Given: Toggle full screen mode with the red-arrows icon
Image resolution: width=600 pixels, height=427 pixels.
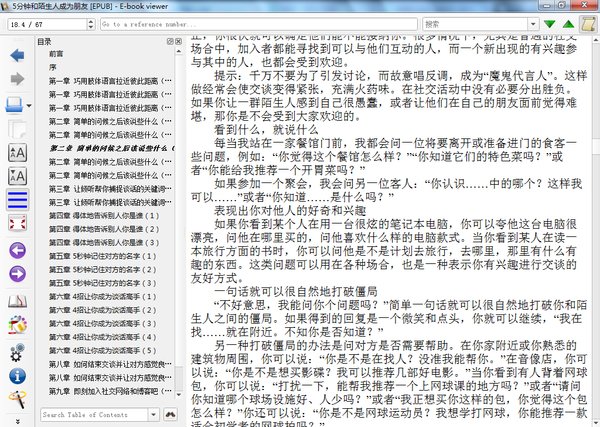Looking at the screenshot, I should 17,223.
